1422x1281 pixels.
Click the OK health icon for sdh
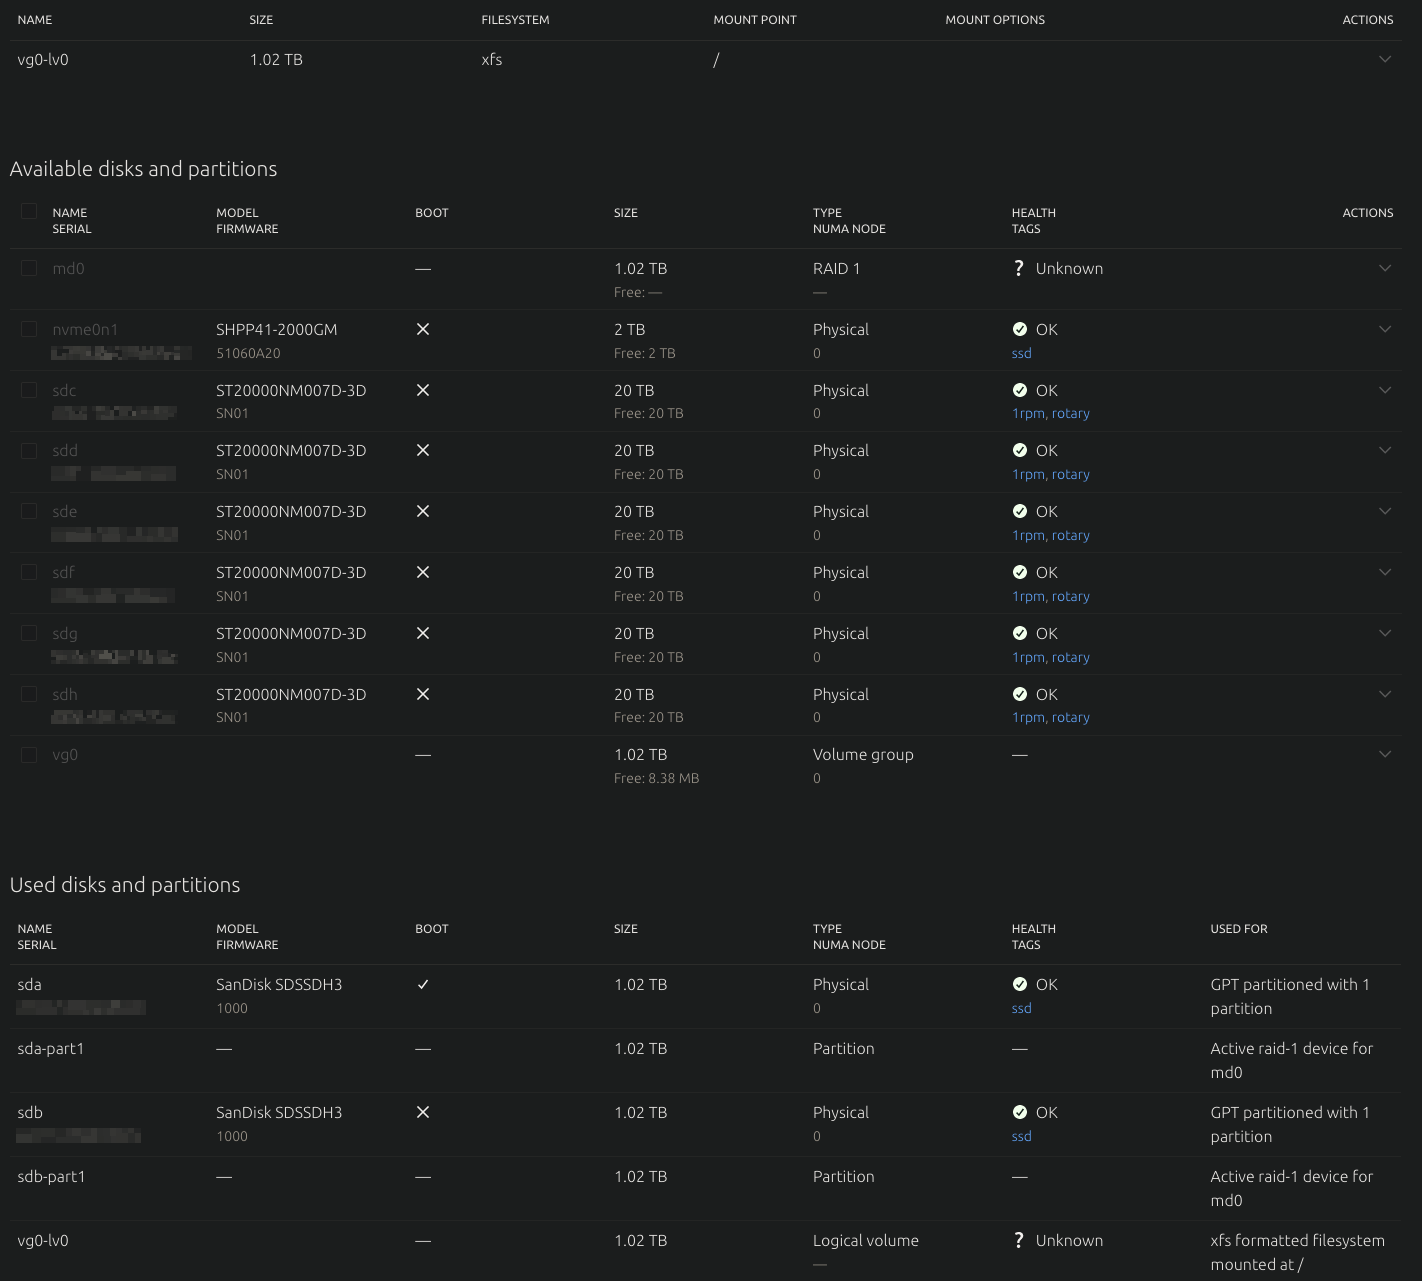1019,695
